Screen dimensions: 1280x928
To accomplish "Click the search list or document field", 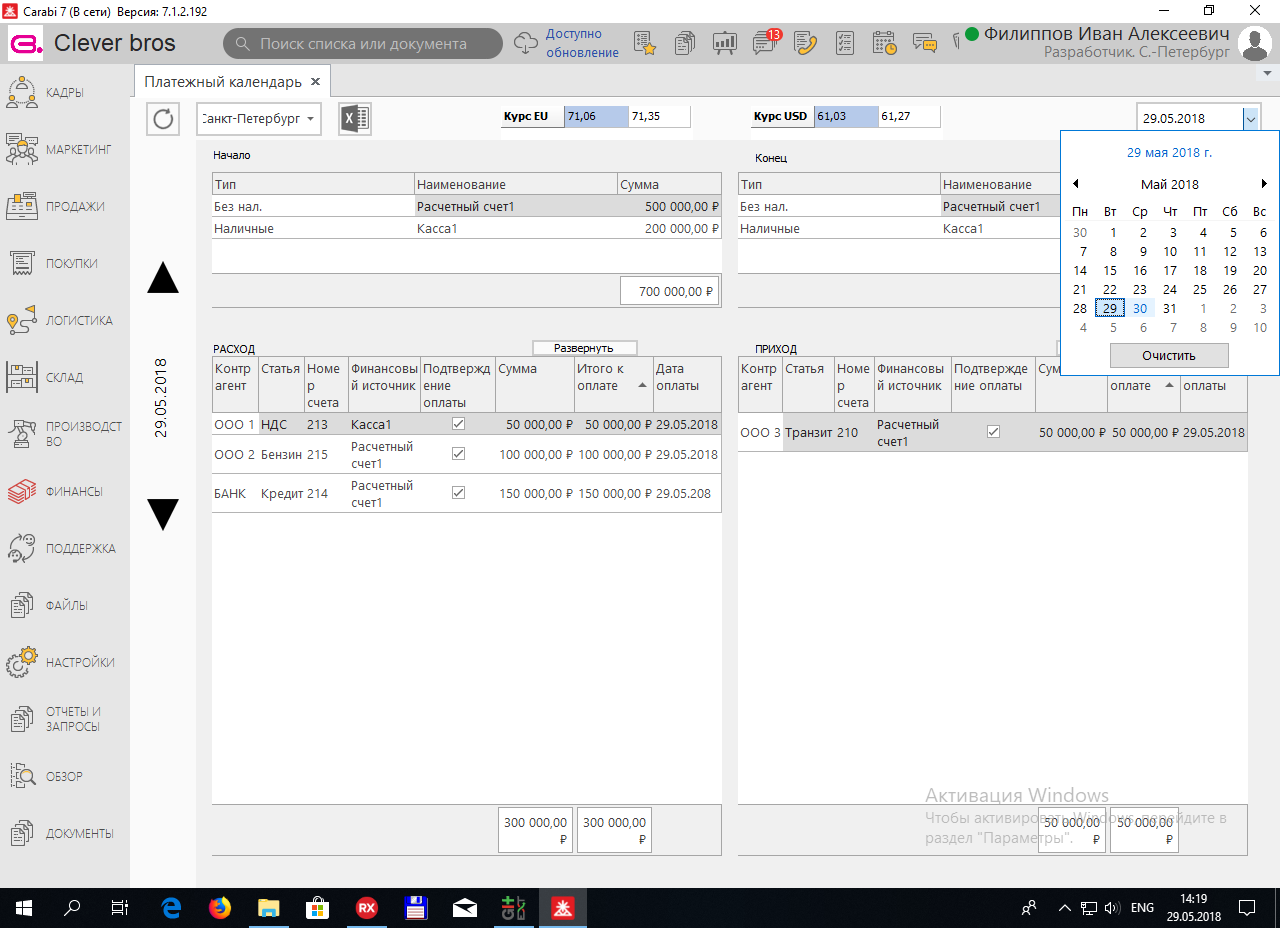I will 363,44.
